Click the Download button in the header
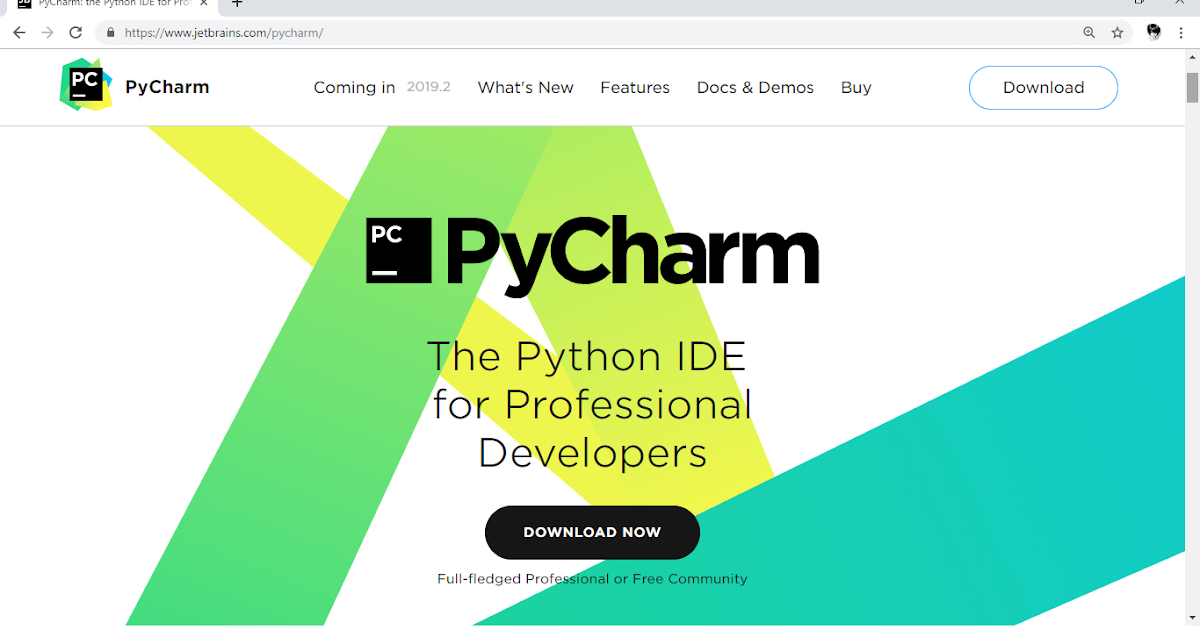This screenshot has width=1200, height=630. click(1043, 87)
